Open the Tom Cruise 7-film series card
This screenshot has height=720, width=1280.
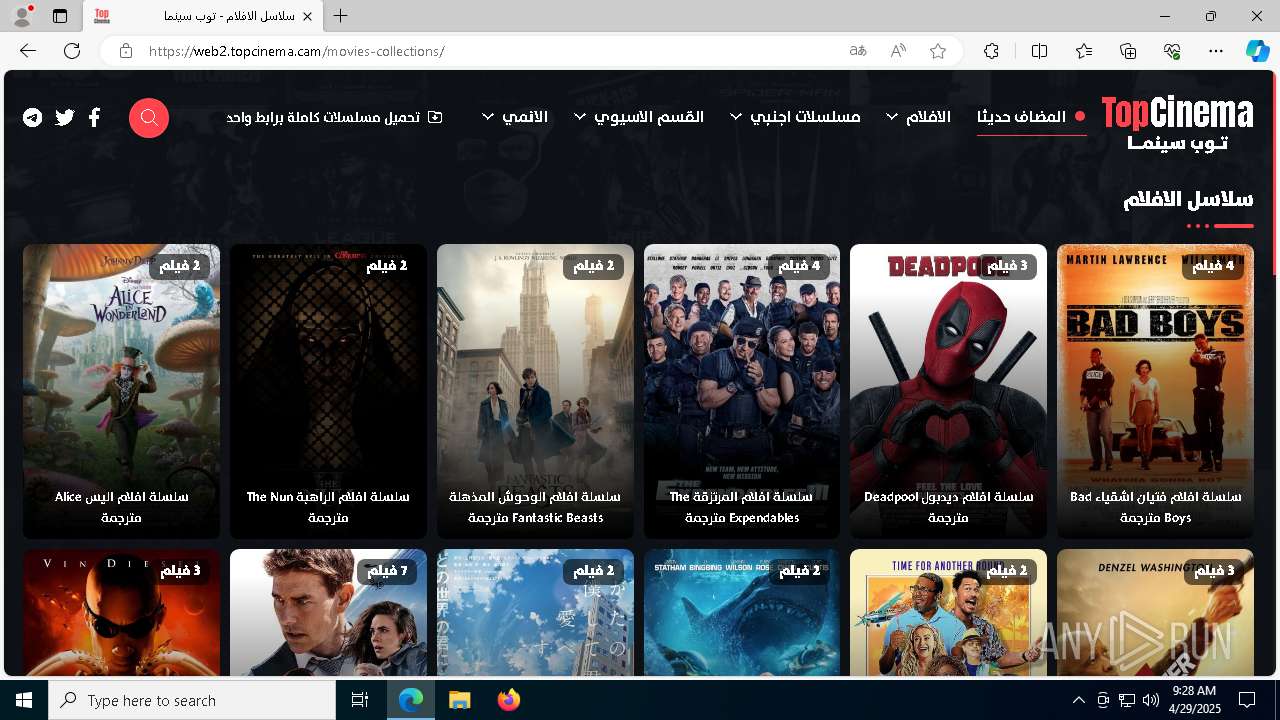click(x=328, y=612)
